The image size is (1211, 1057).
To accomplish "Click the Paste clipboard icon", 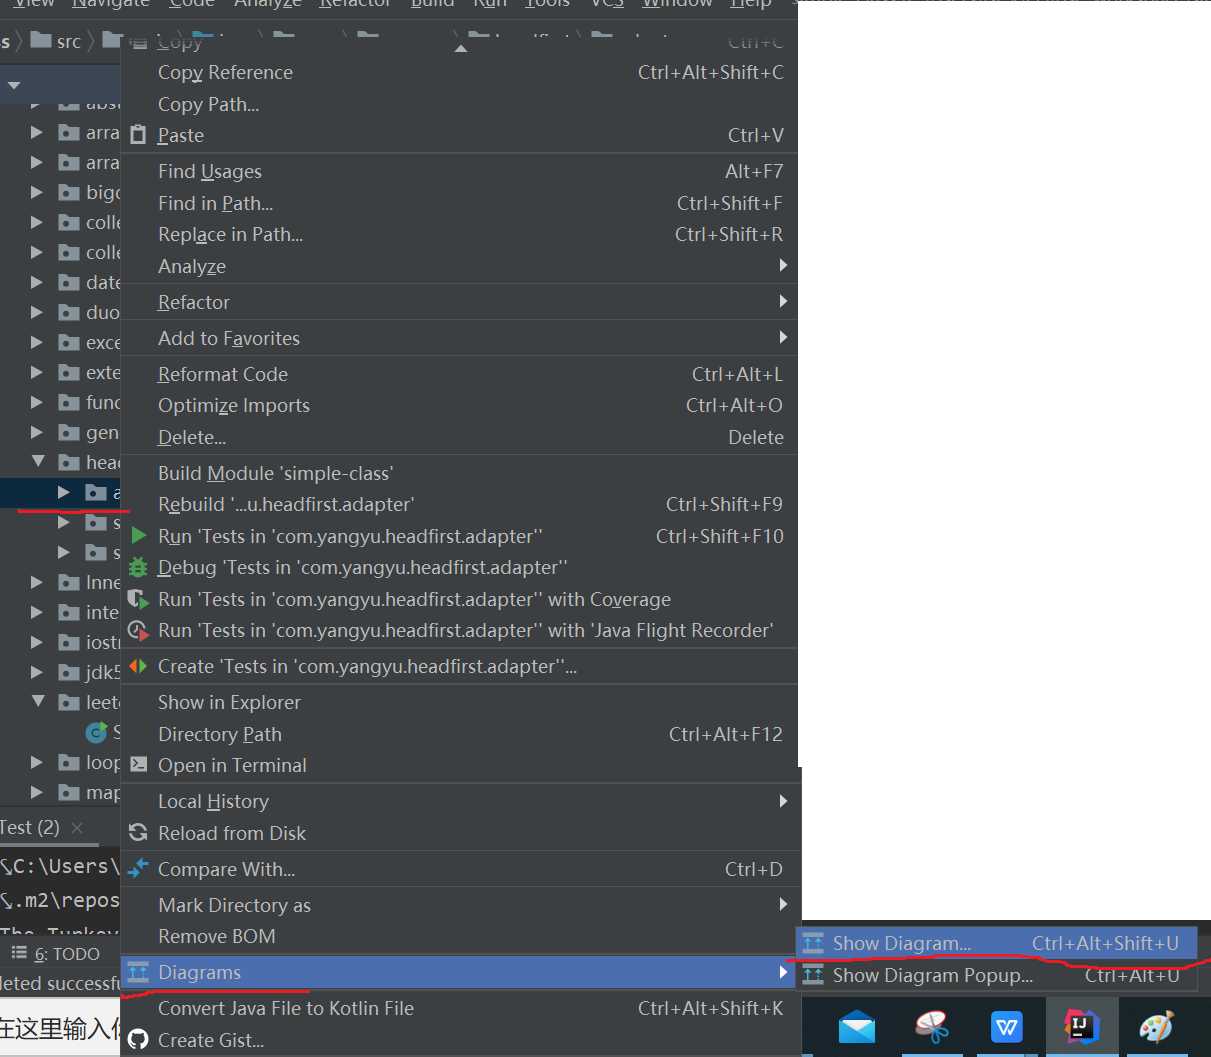I will pos(138,135).
